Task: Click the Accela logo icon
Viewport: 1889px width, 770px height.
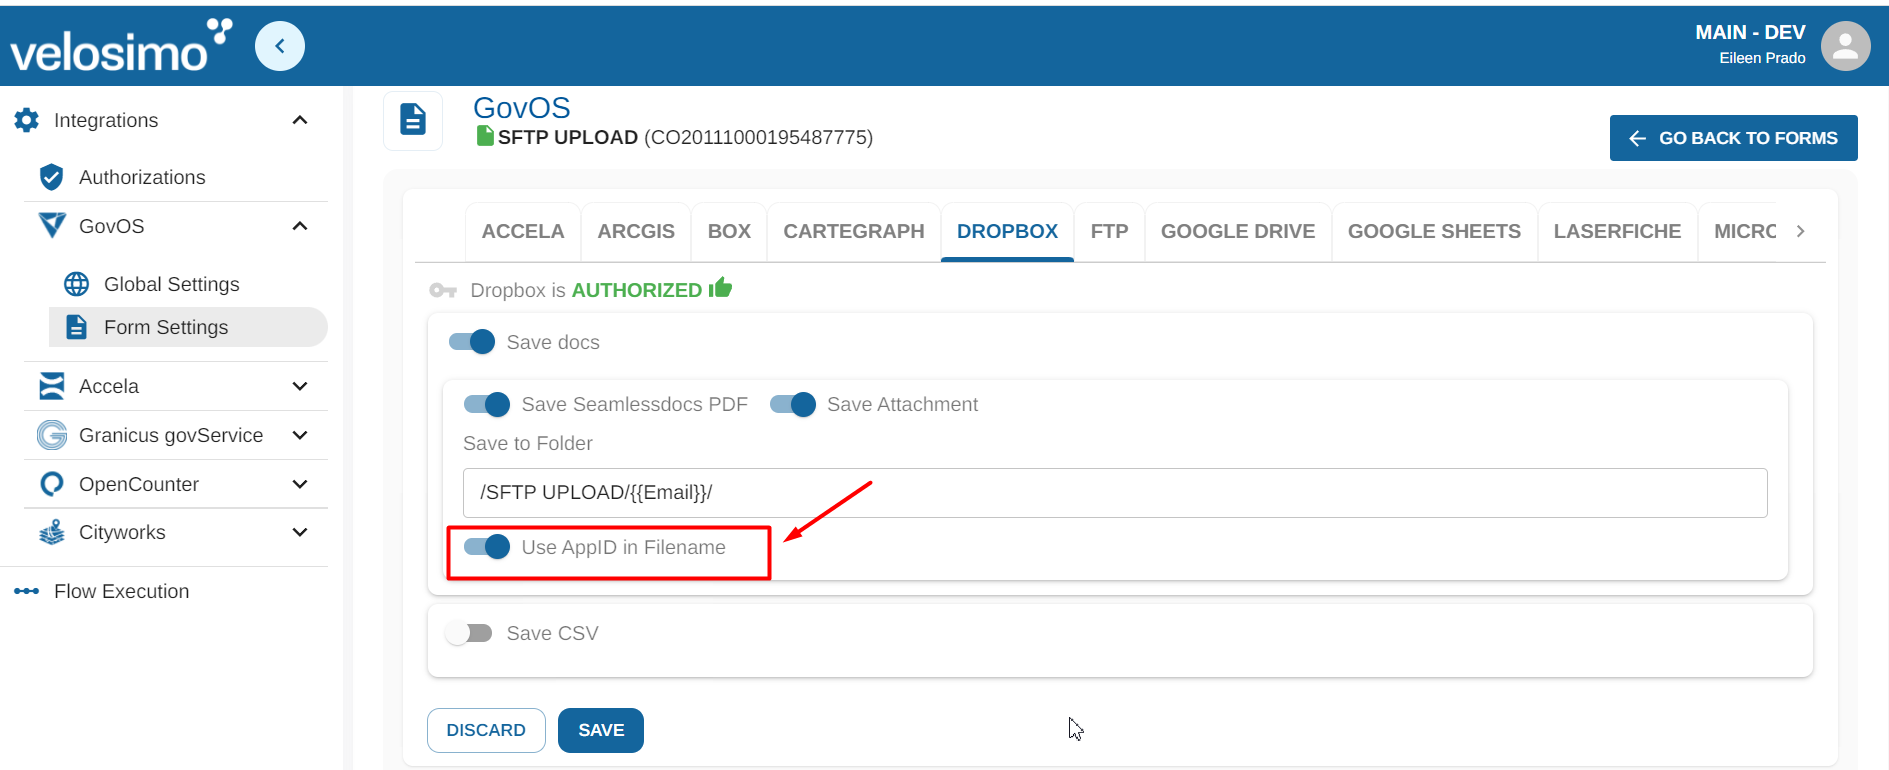Action: pyautogui.click(x=52, y=386)
